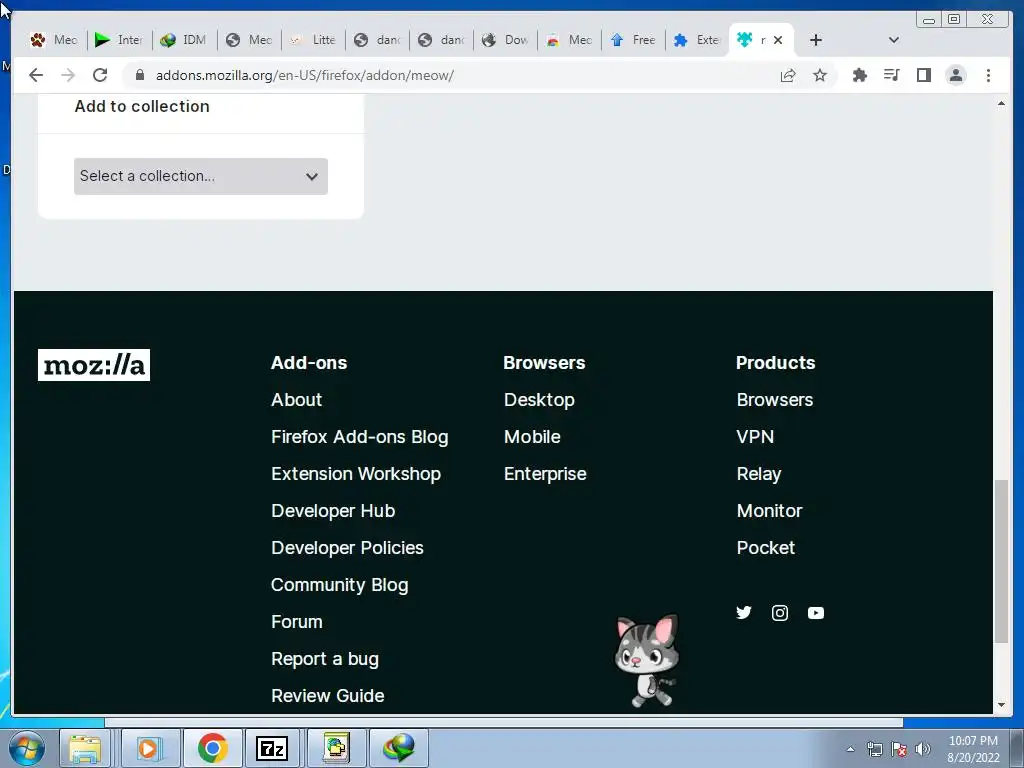The image size is (1024, 768).
Task: Open the Forum link
Action: pos(296,622)
